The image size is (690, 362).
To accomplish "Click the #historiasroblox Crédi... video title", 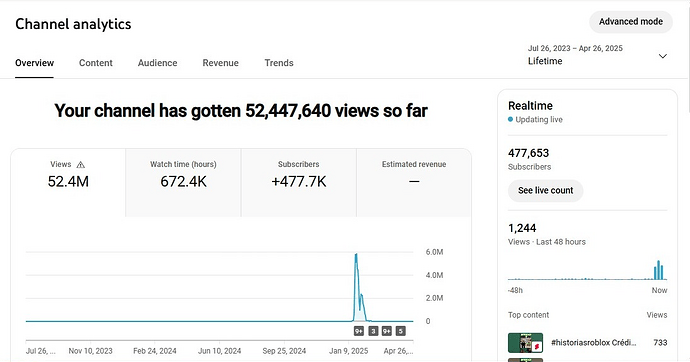I will 594,343.
